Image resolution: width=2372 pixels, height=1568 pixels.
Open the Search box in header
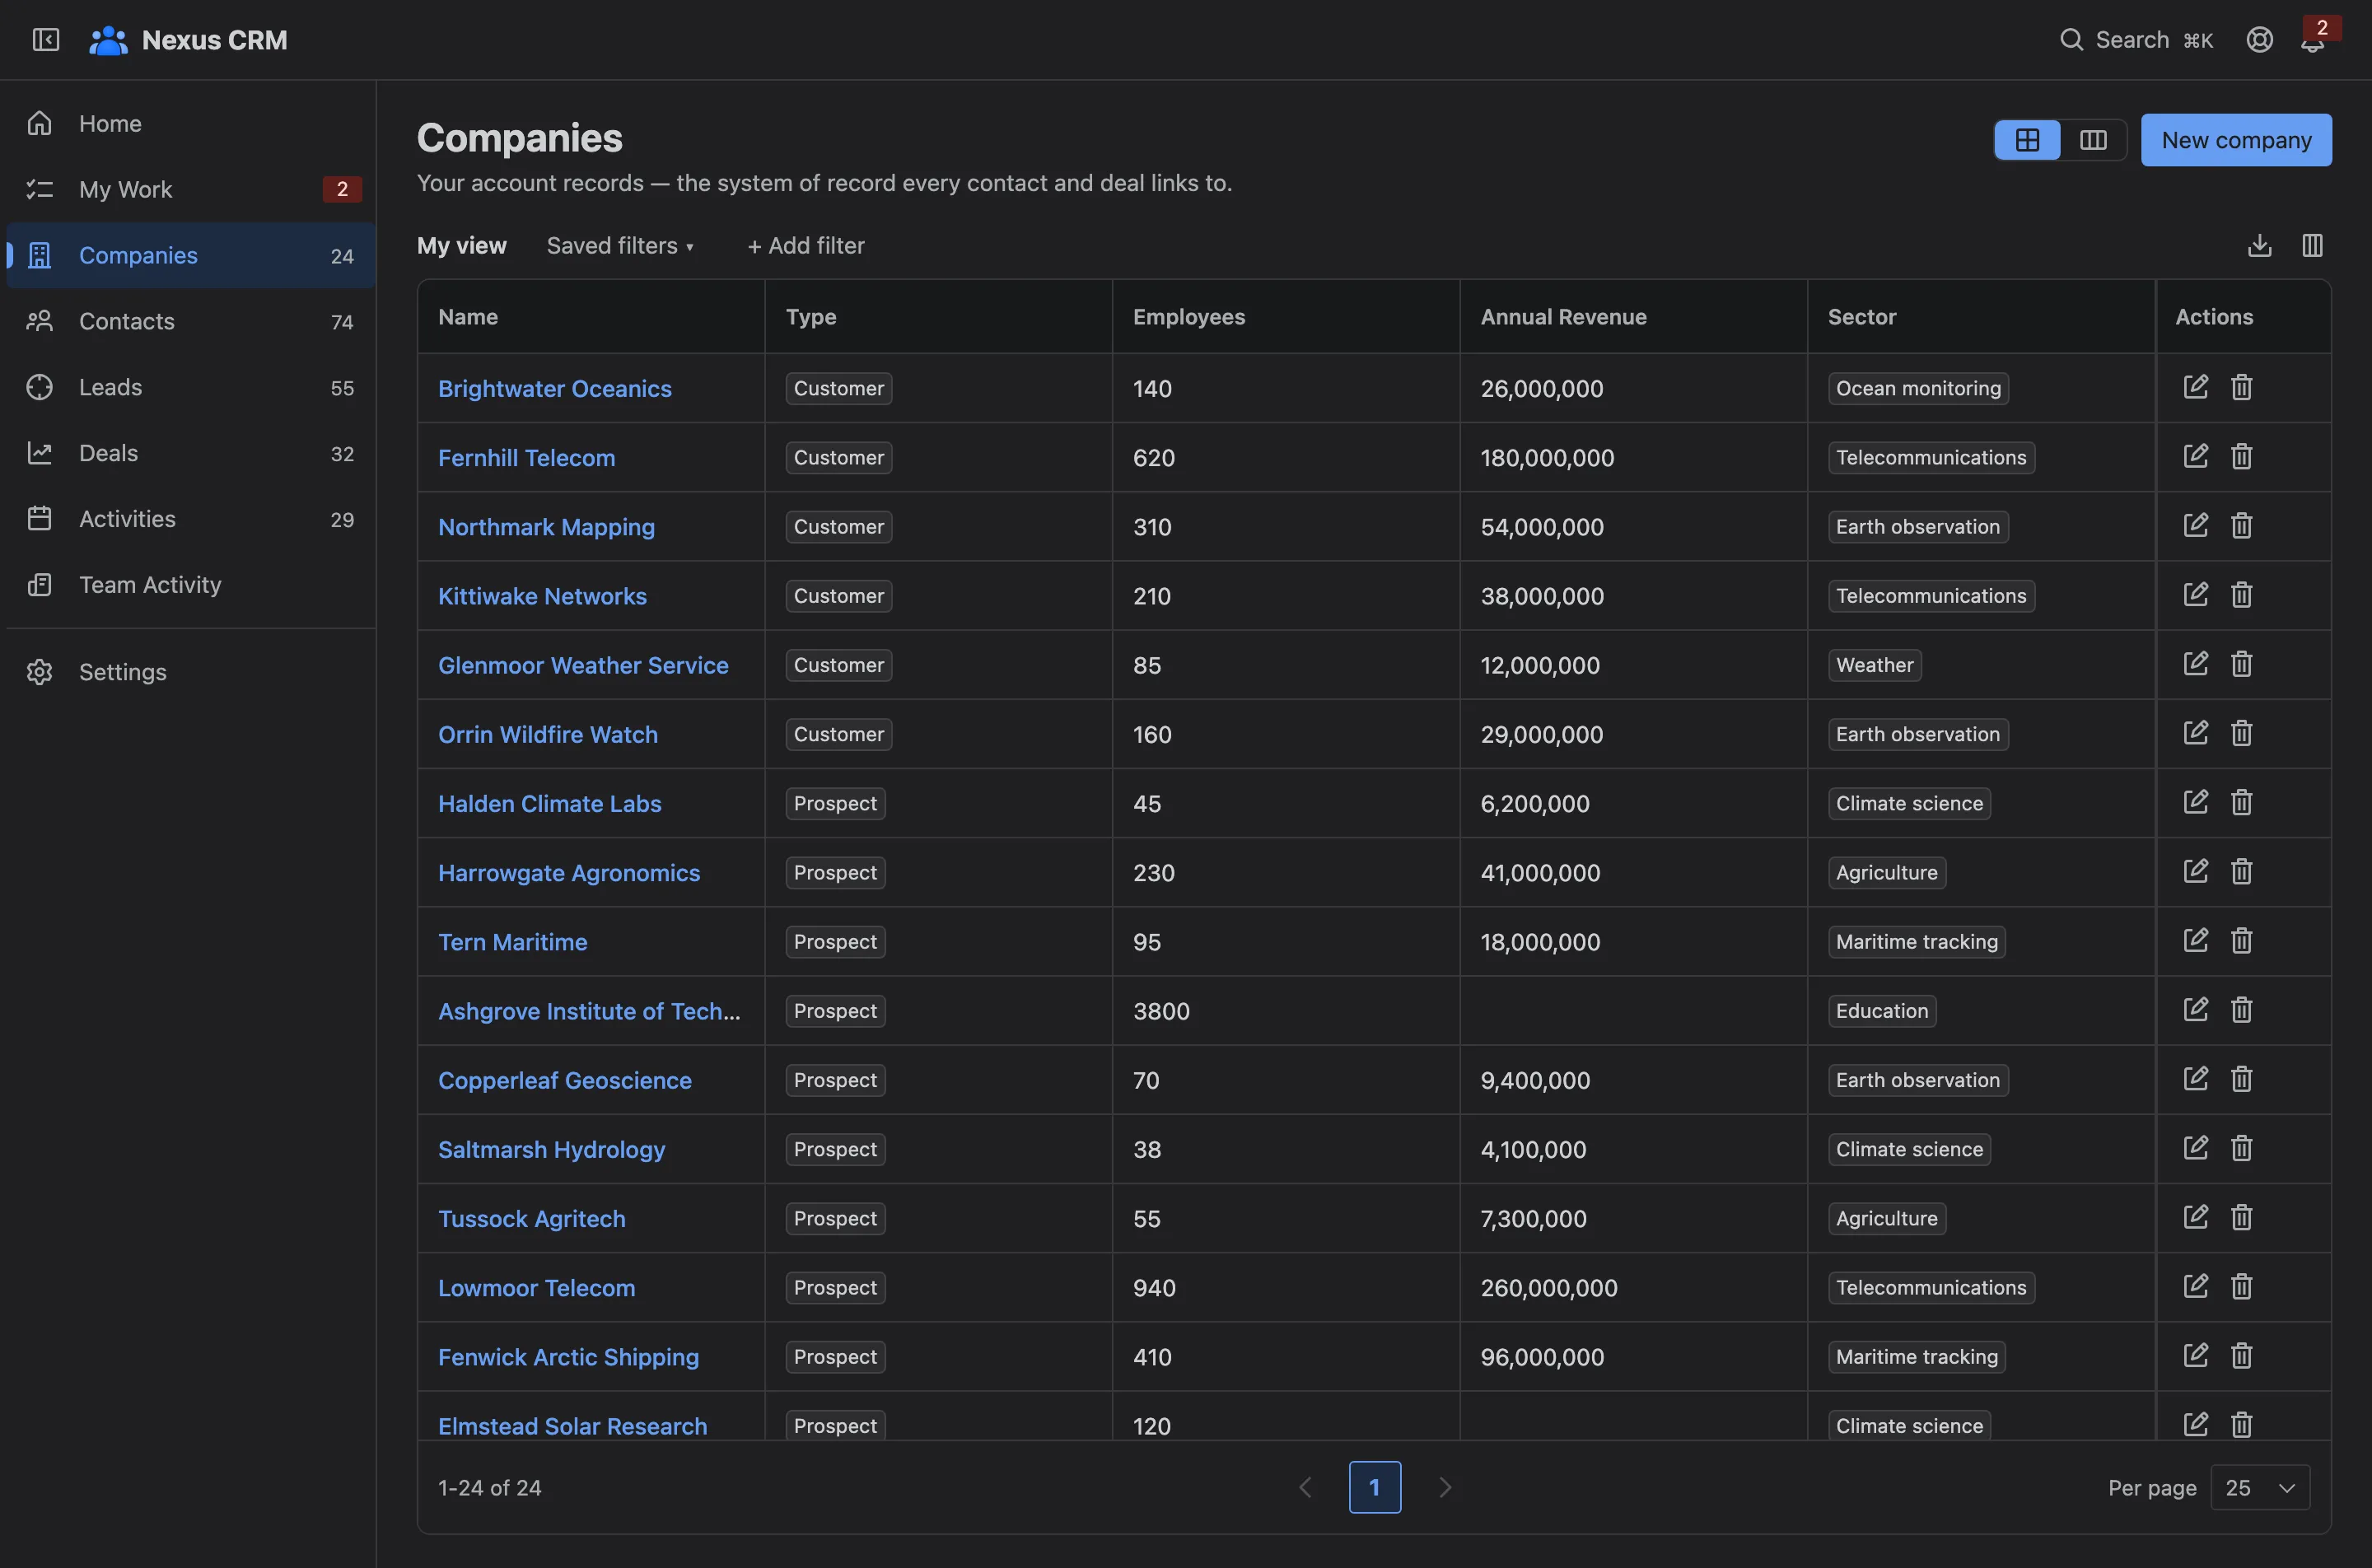2136,40
